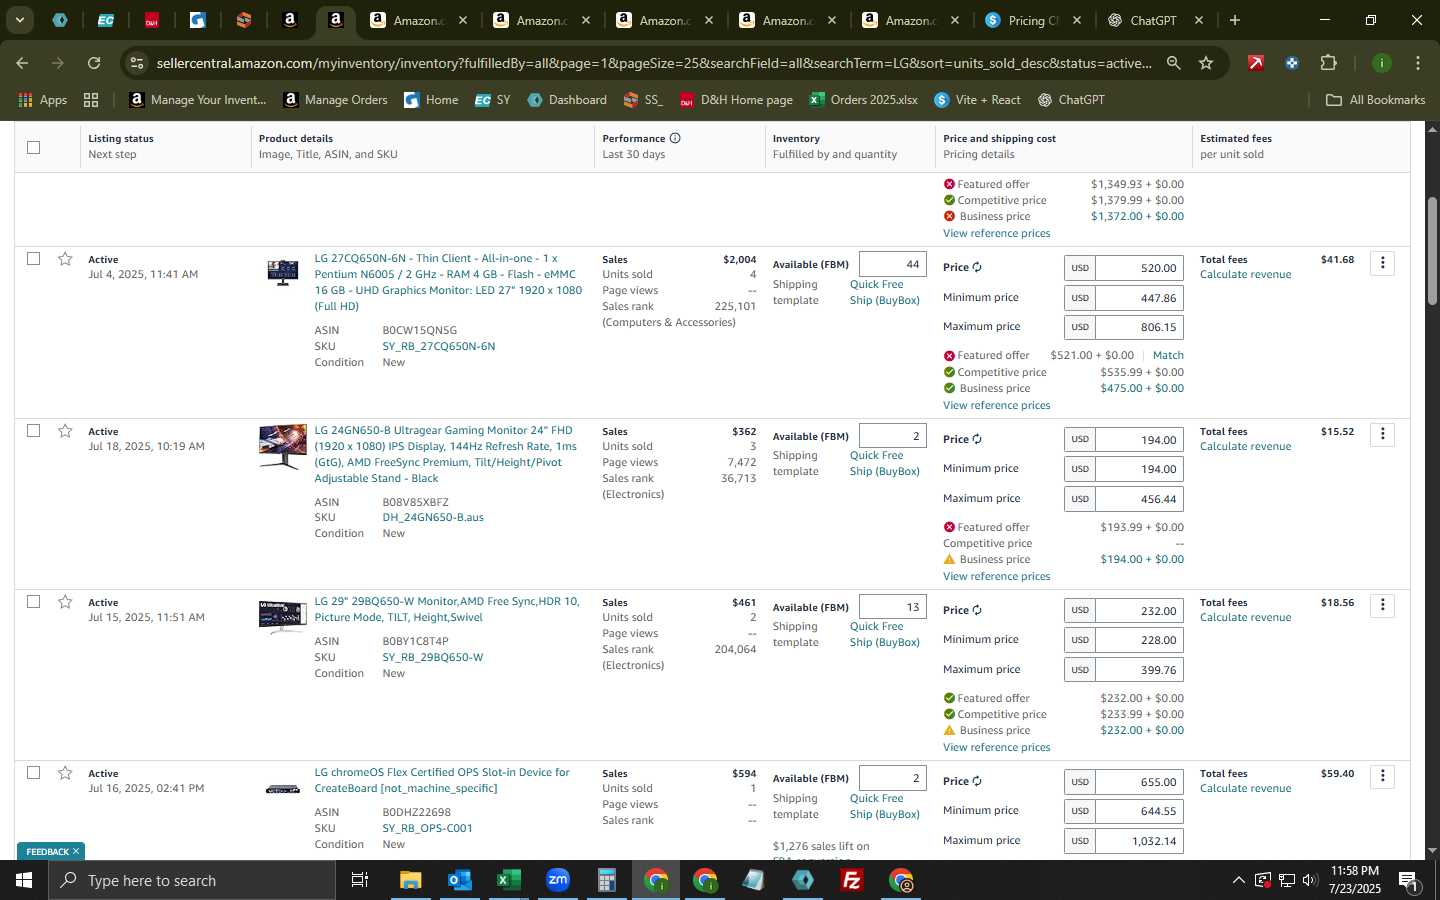Favorite the LG chromeOS Flex listing star
Image resolution: width=1440 pixels, height=900 pixels.
pos(65,773)
